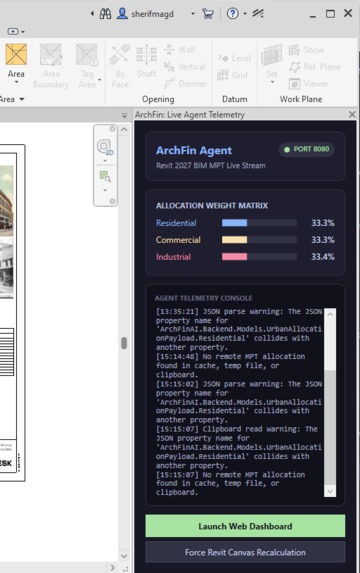The height and width of the screenshot is (573, 360).
Task: Click the Residential allocation weight bar
Action: (x=259, y=223)
